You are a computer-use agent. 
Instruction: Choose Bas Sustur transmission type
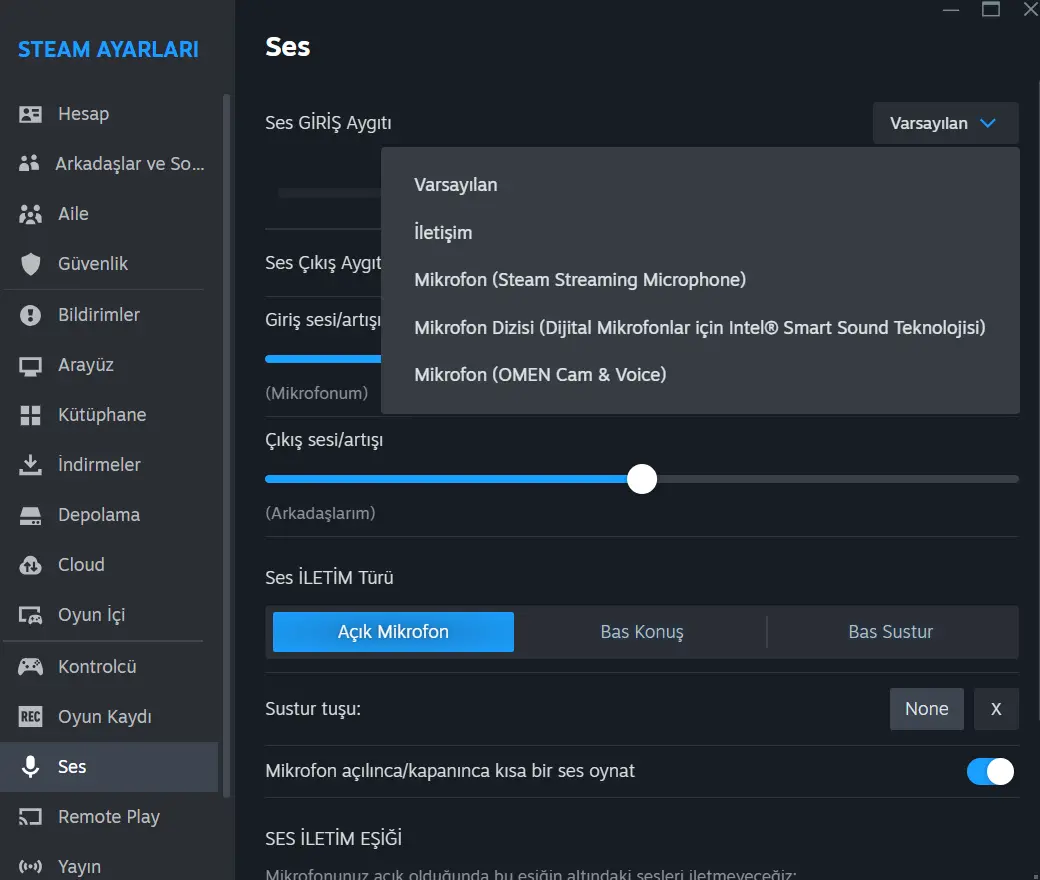(891, 632)
